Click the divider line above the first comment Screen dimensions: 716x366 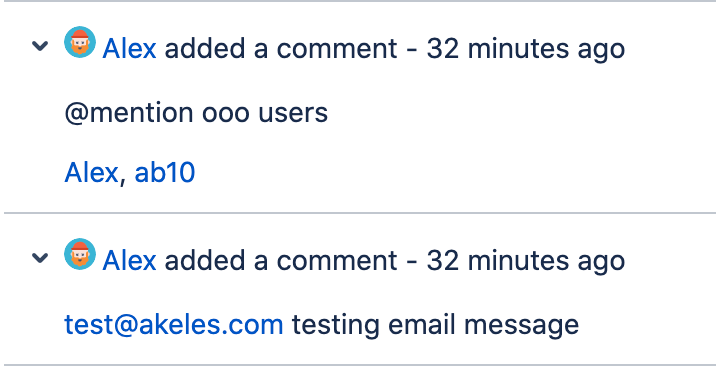(358, 1)
